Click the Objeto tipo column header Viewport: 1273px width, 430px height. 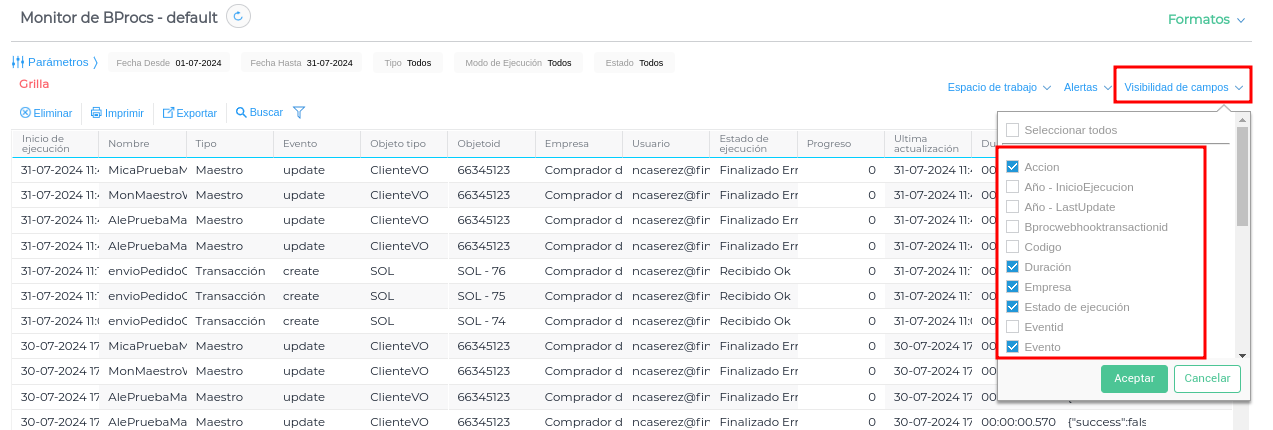pos(404,144)
